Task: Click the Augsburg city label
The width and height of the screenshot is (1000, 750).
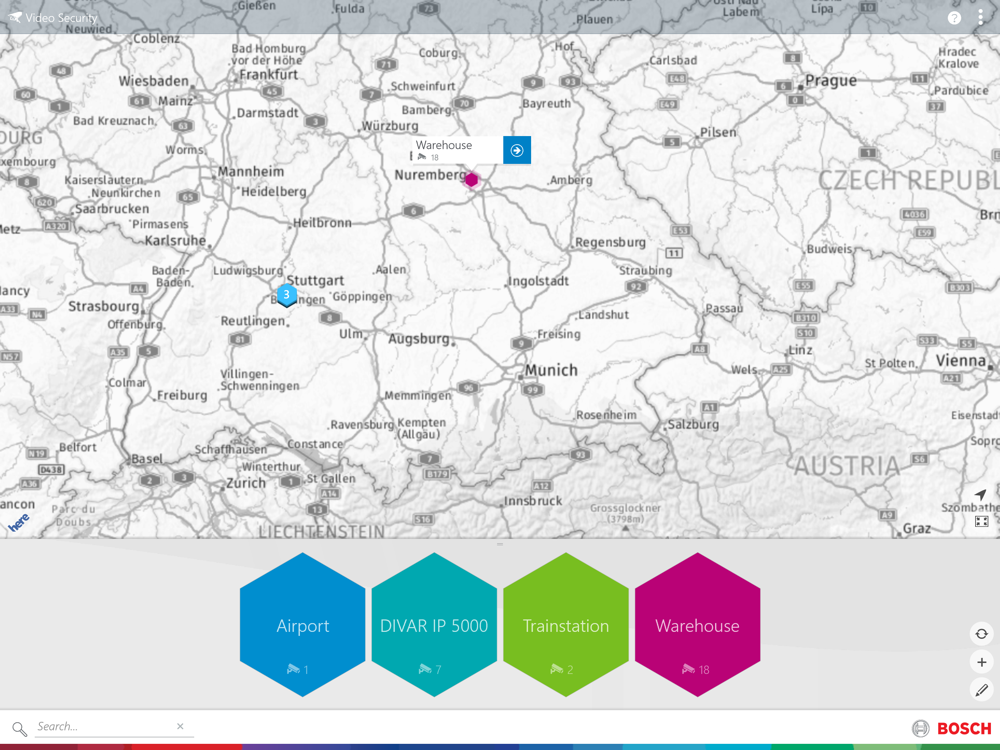Action: (419, 339)
